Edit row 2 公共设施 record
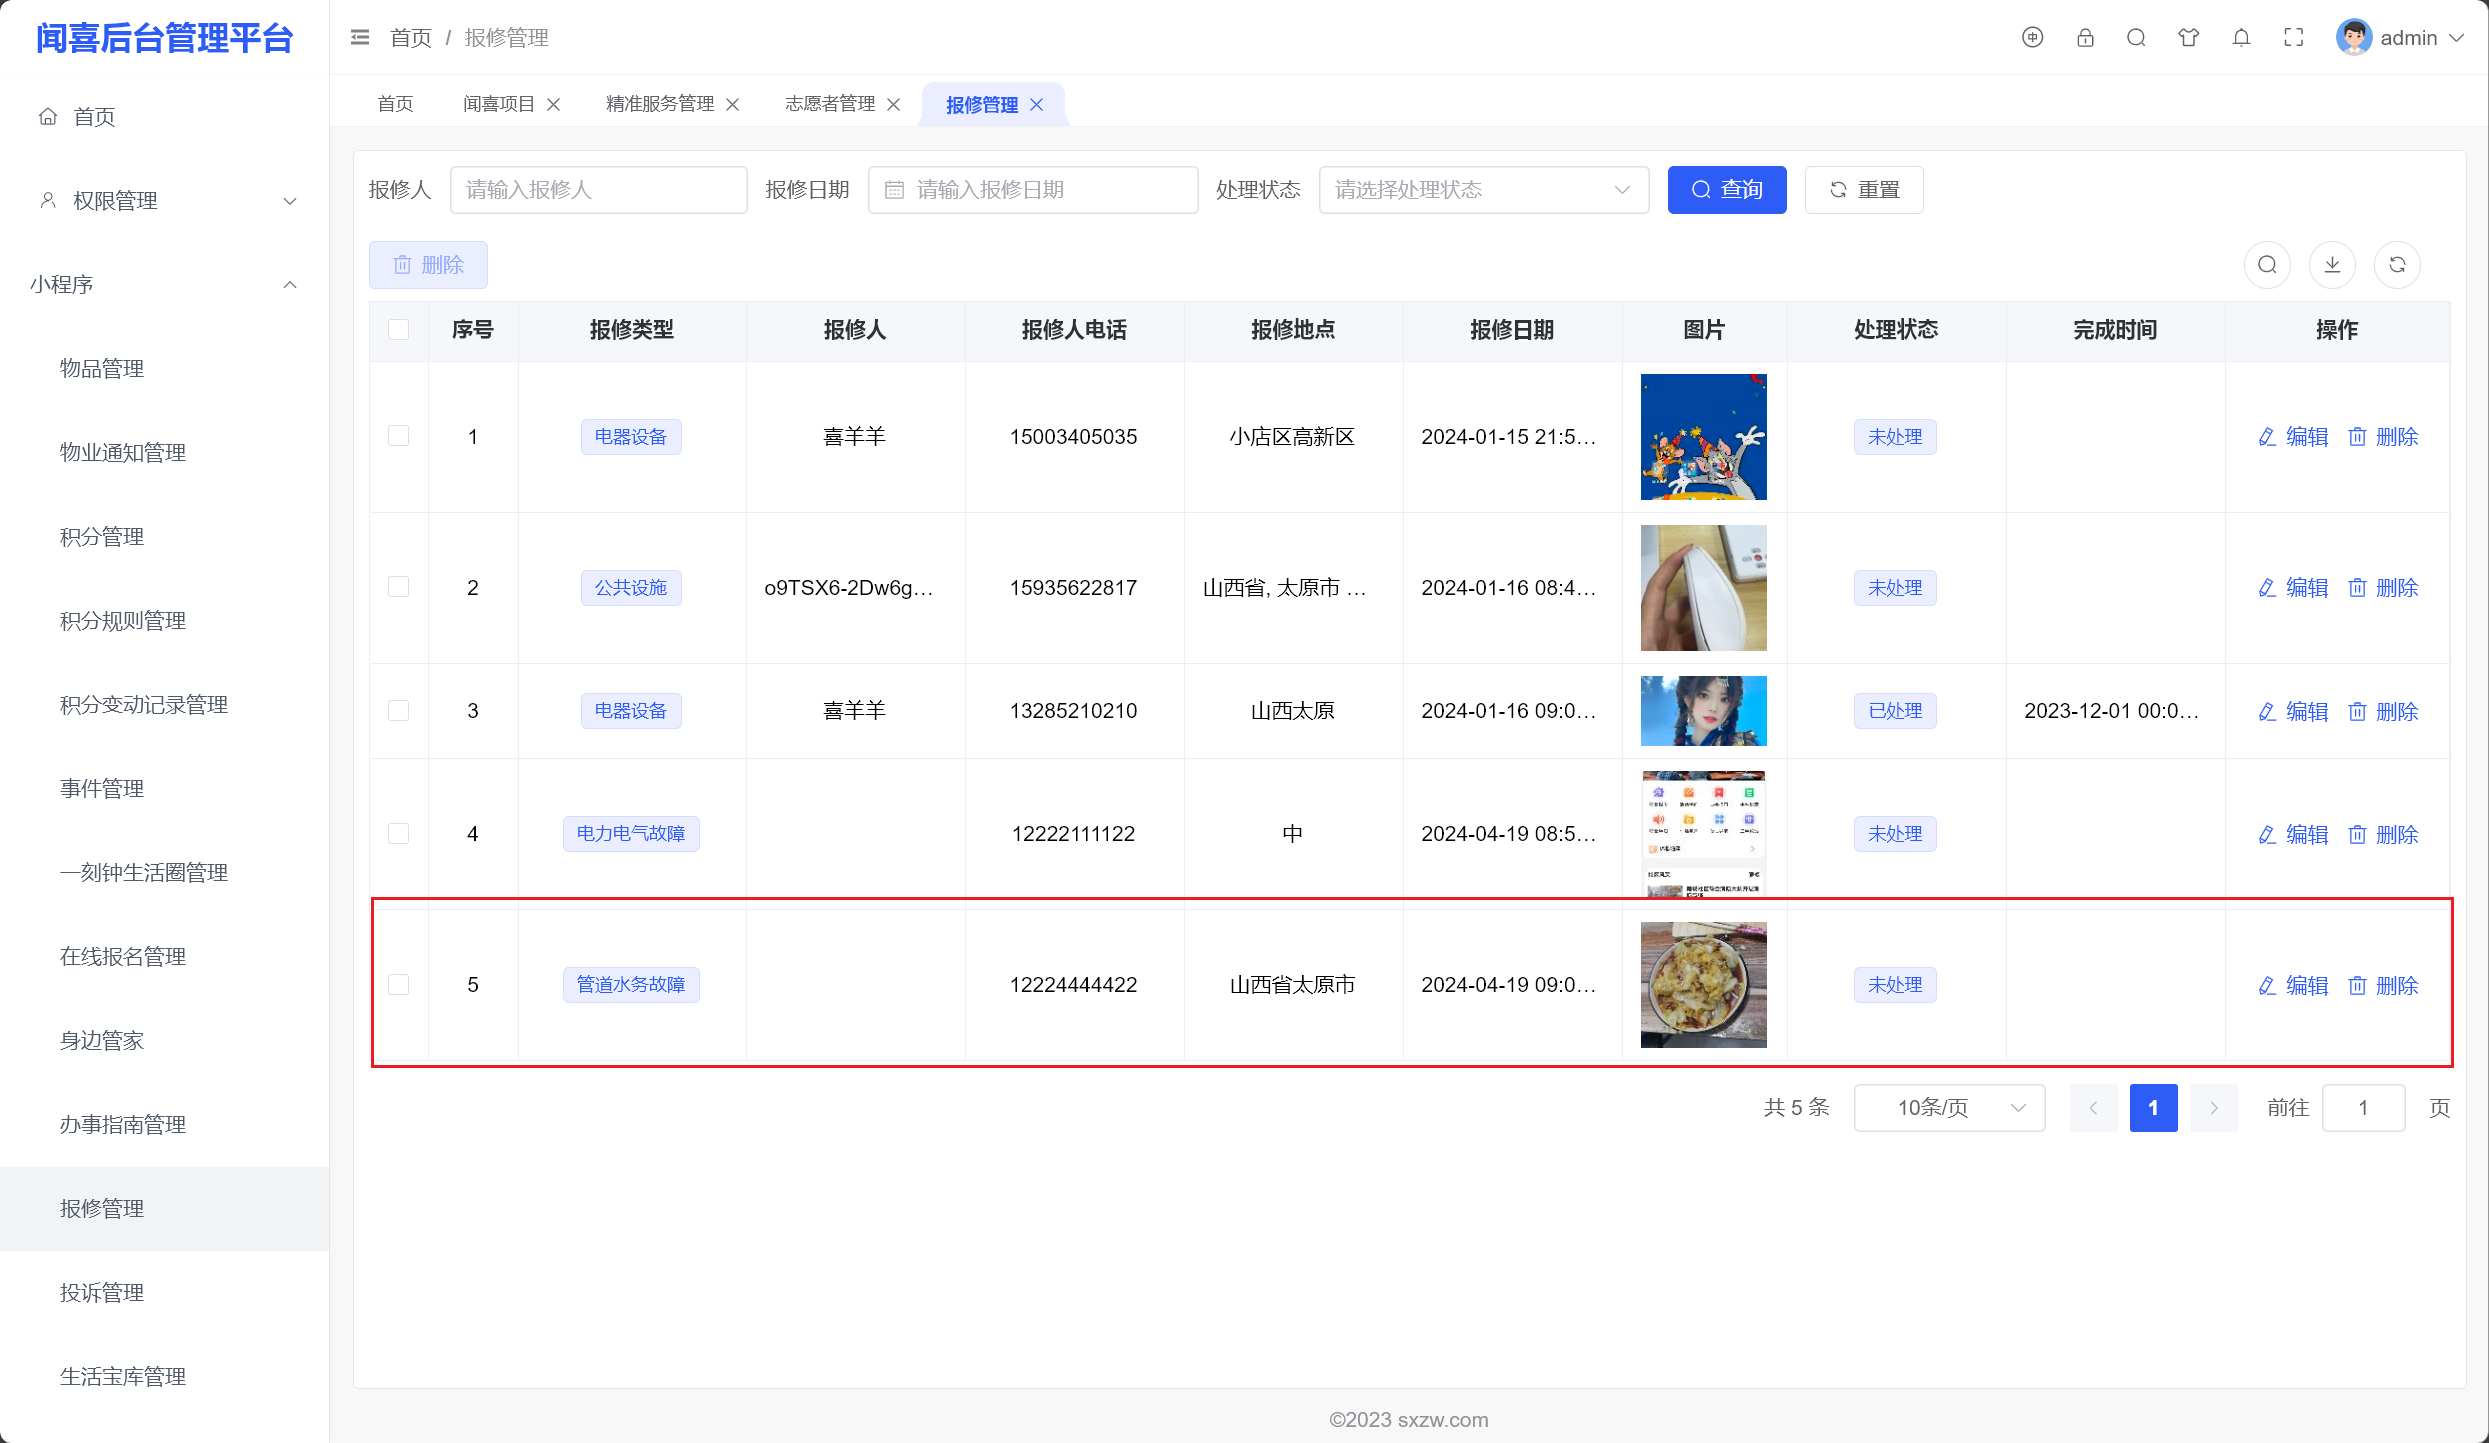 click(2294, 588)
